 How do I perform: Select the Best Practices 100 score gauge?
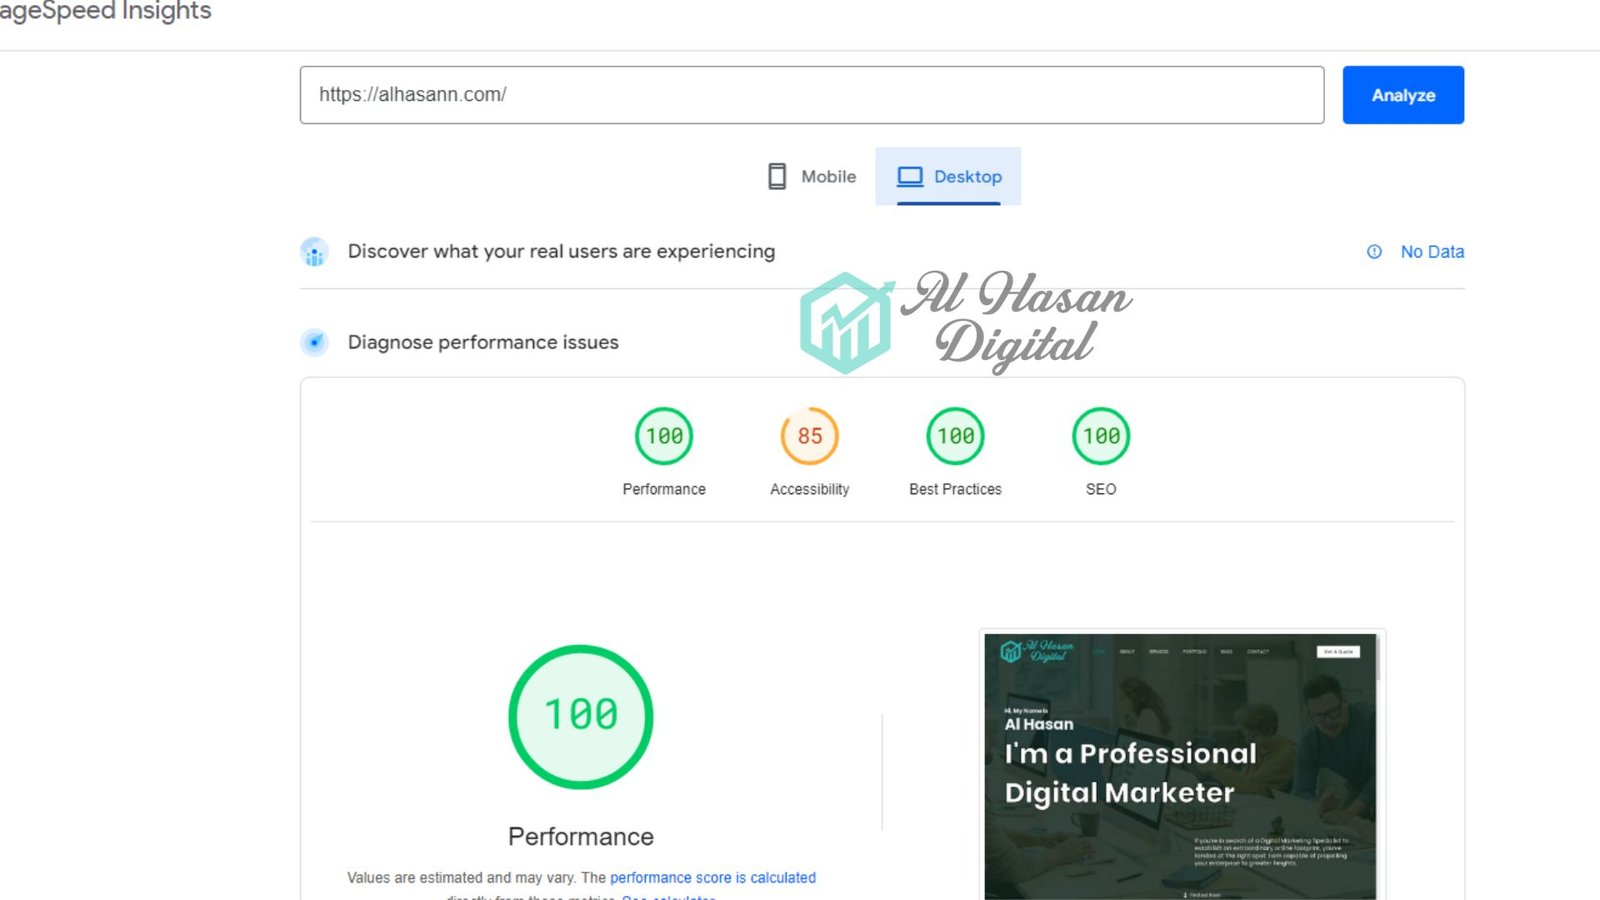(955, 436)
